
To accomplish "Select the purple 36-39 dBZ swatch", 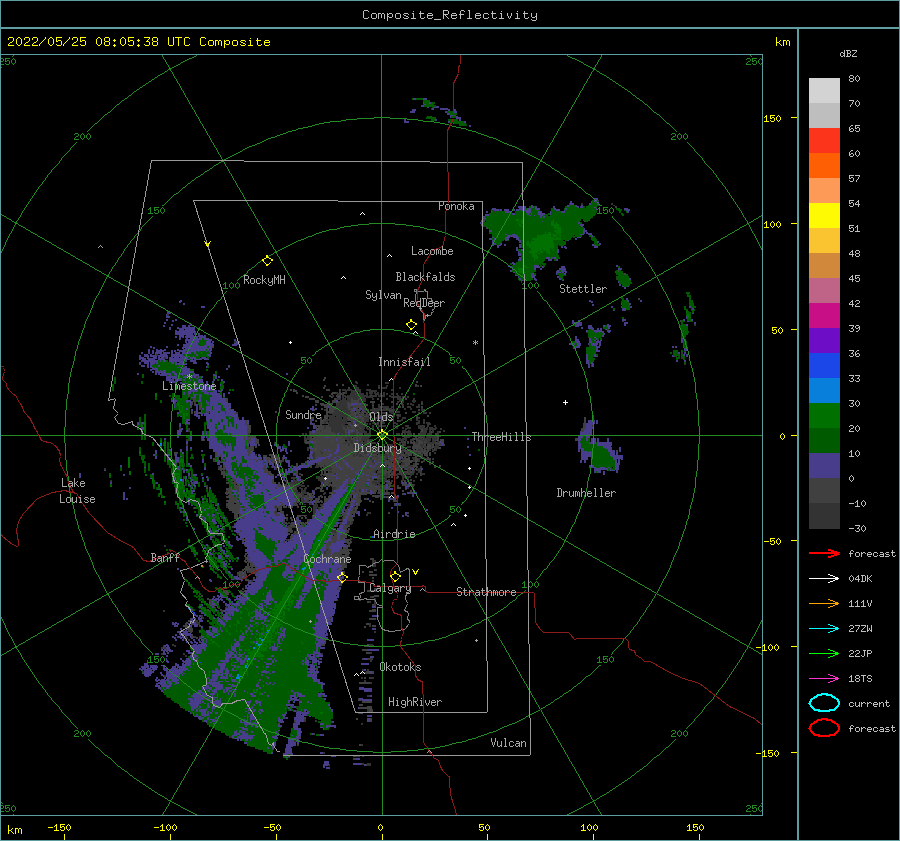I will click(x=824, y=340).
